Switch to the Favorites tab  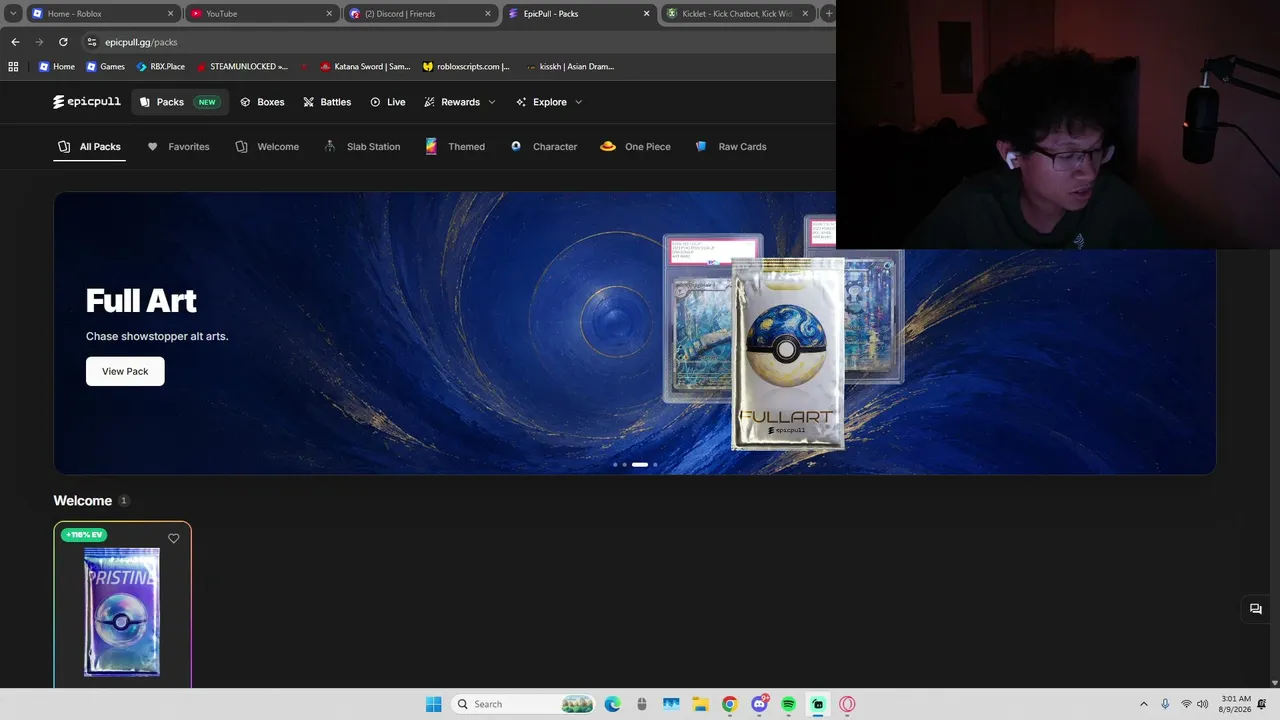tap(178, 147)
